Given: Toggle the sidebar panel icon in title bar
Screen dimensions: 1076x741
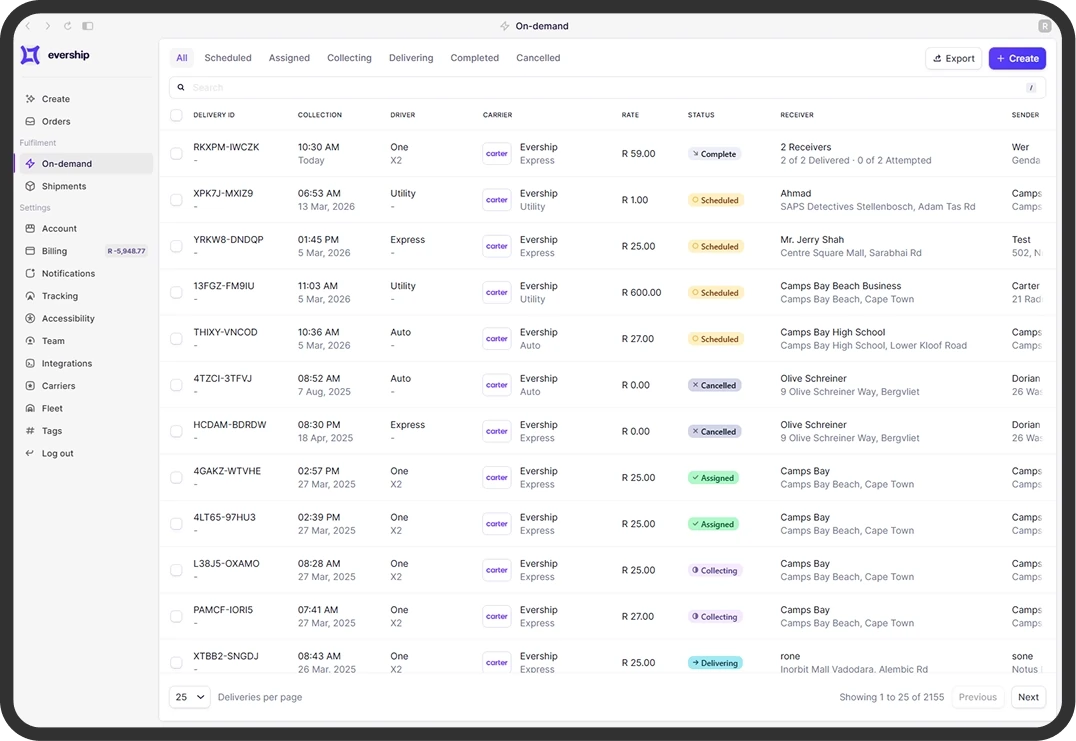Looking at the screenshot, I should [88, 26].
